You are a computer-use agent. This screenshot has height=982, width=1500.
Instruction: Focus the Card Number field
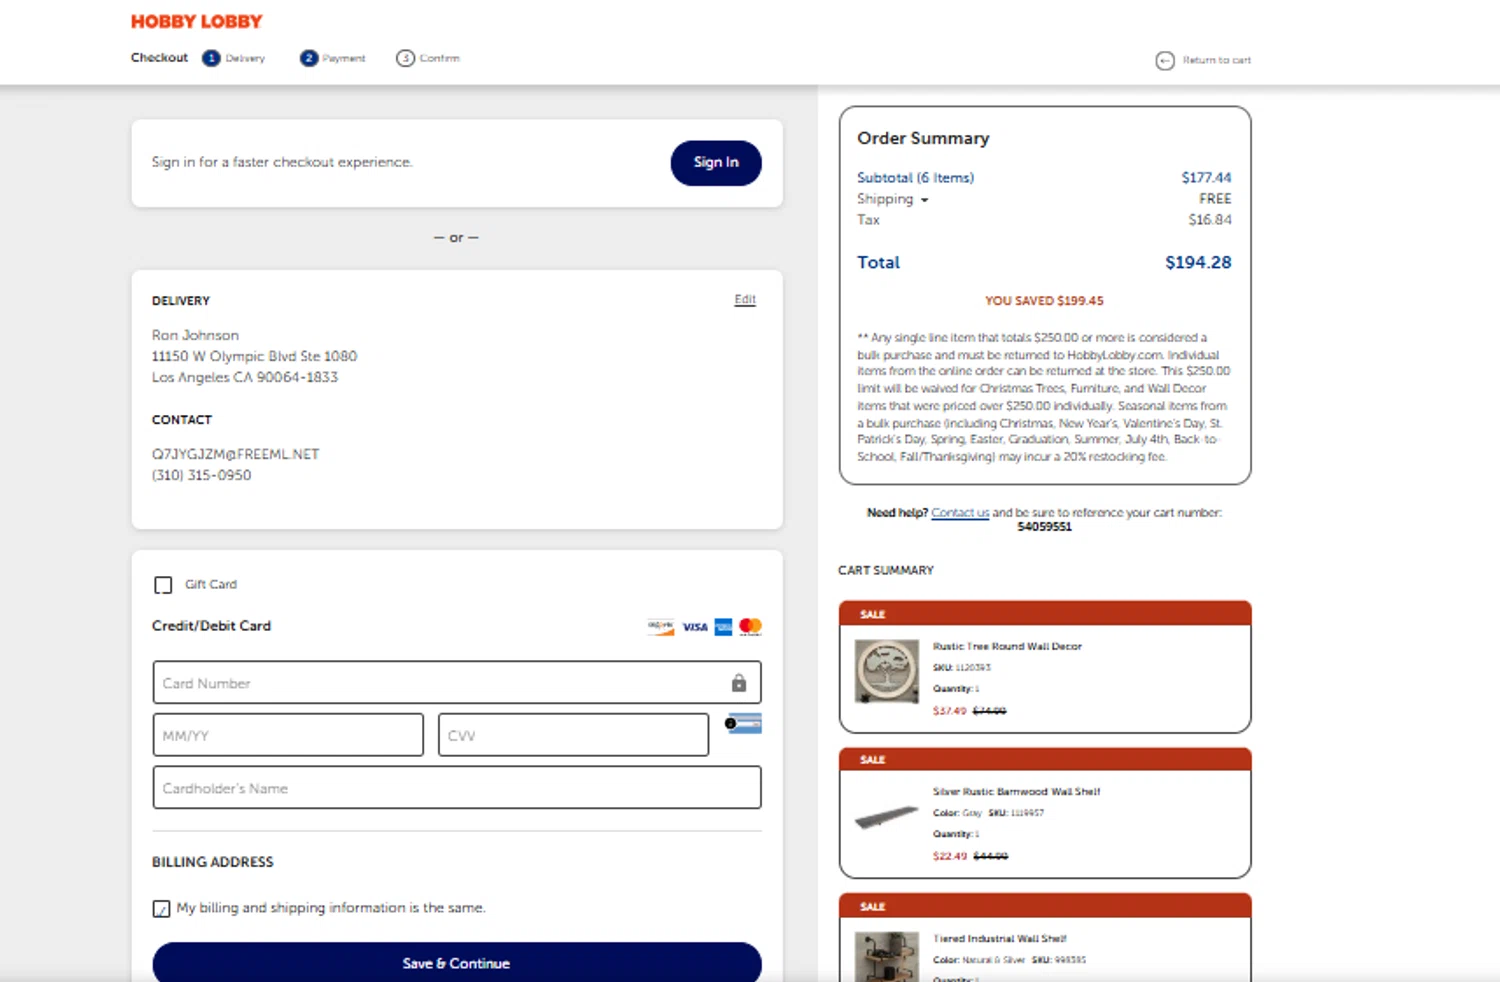(457, 683)
